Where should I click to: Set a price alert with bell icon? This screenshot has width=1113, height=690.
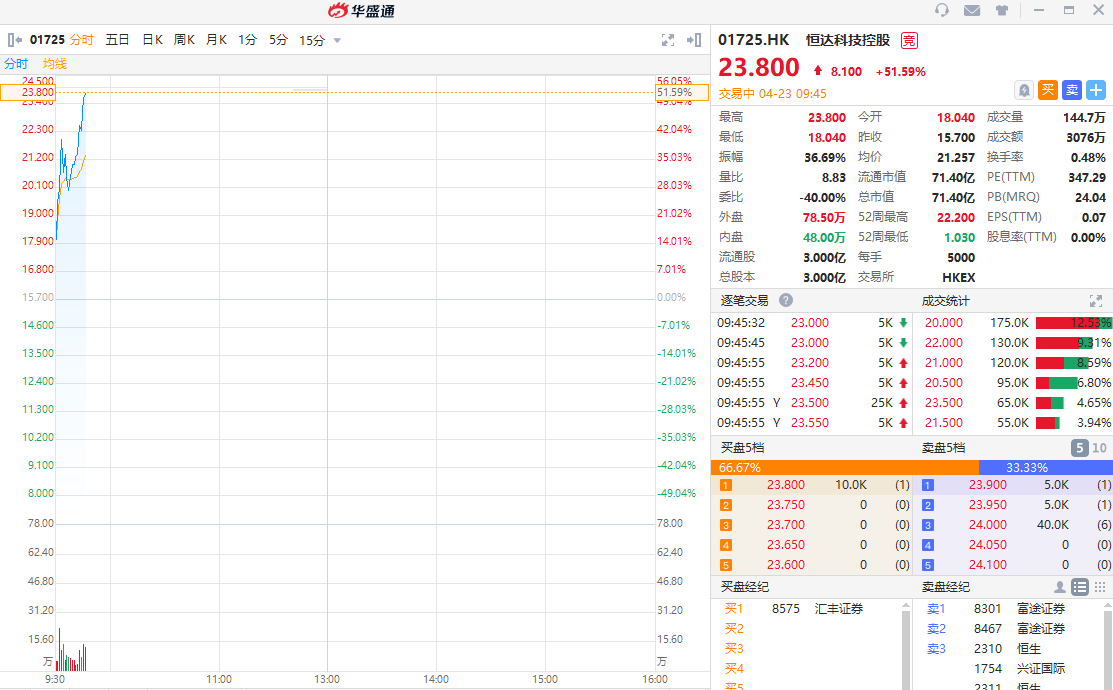pos(1024,90)
